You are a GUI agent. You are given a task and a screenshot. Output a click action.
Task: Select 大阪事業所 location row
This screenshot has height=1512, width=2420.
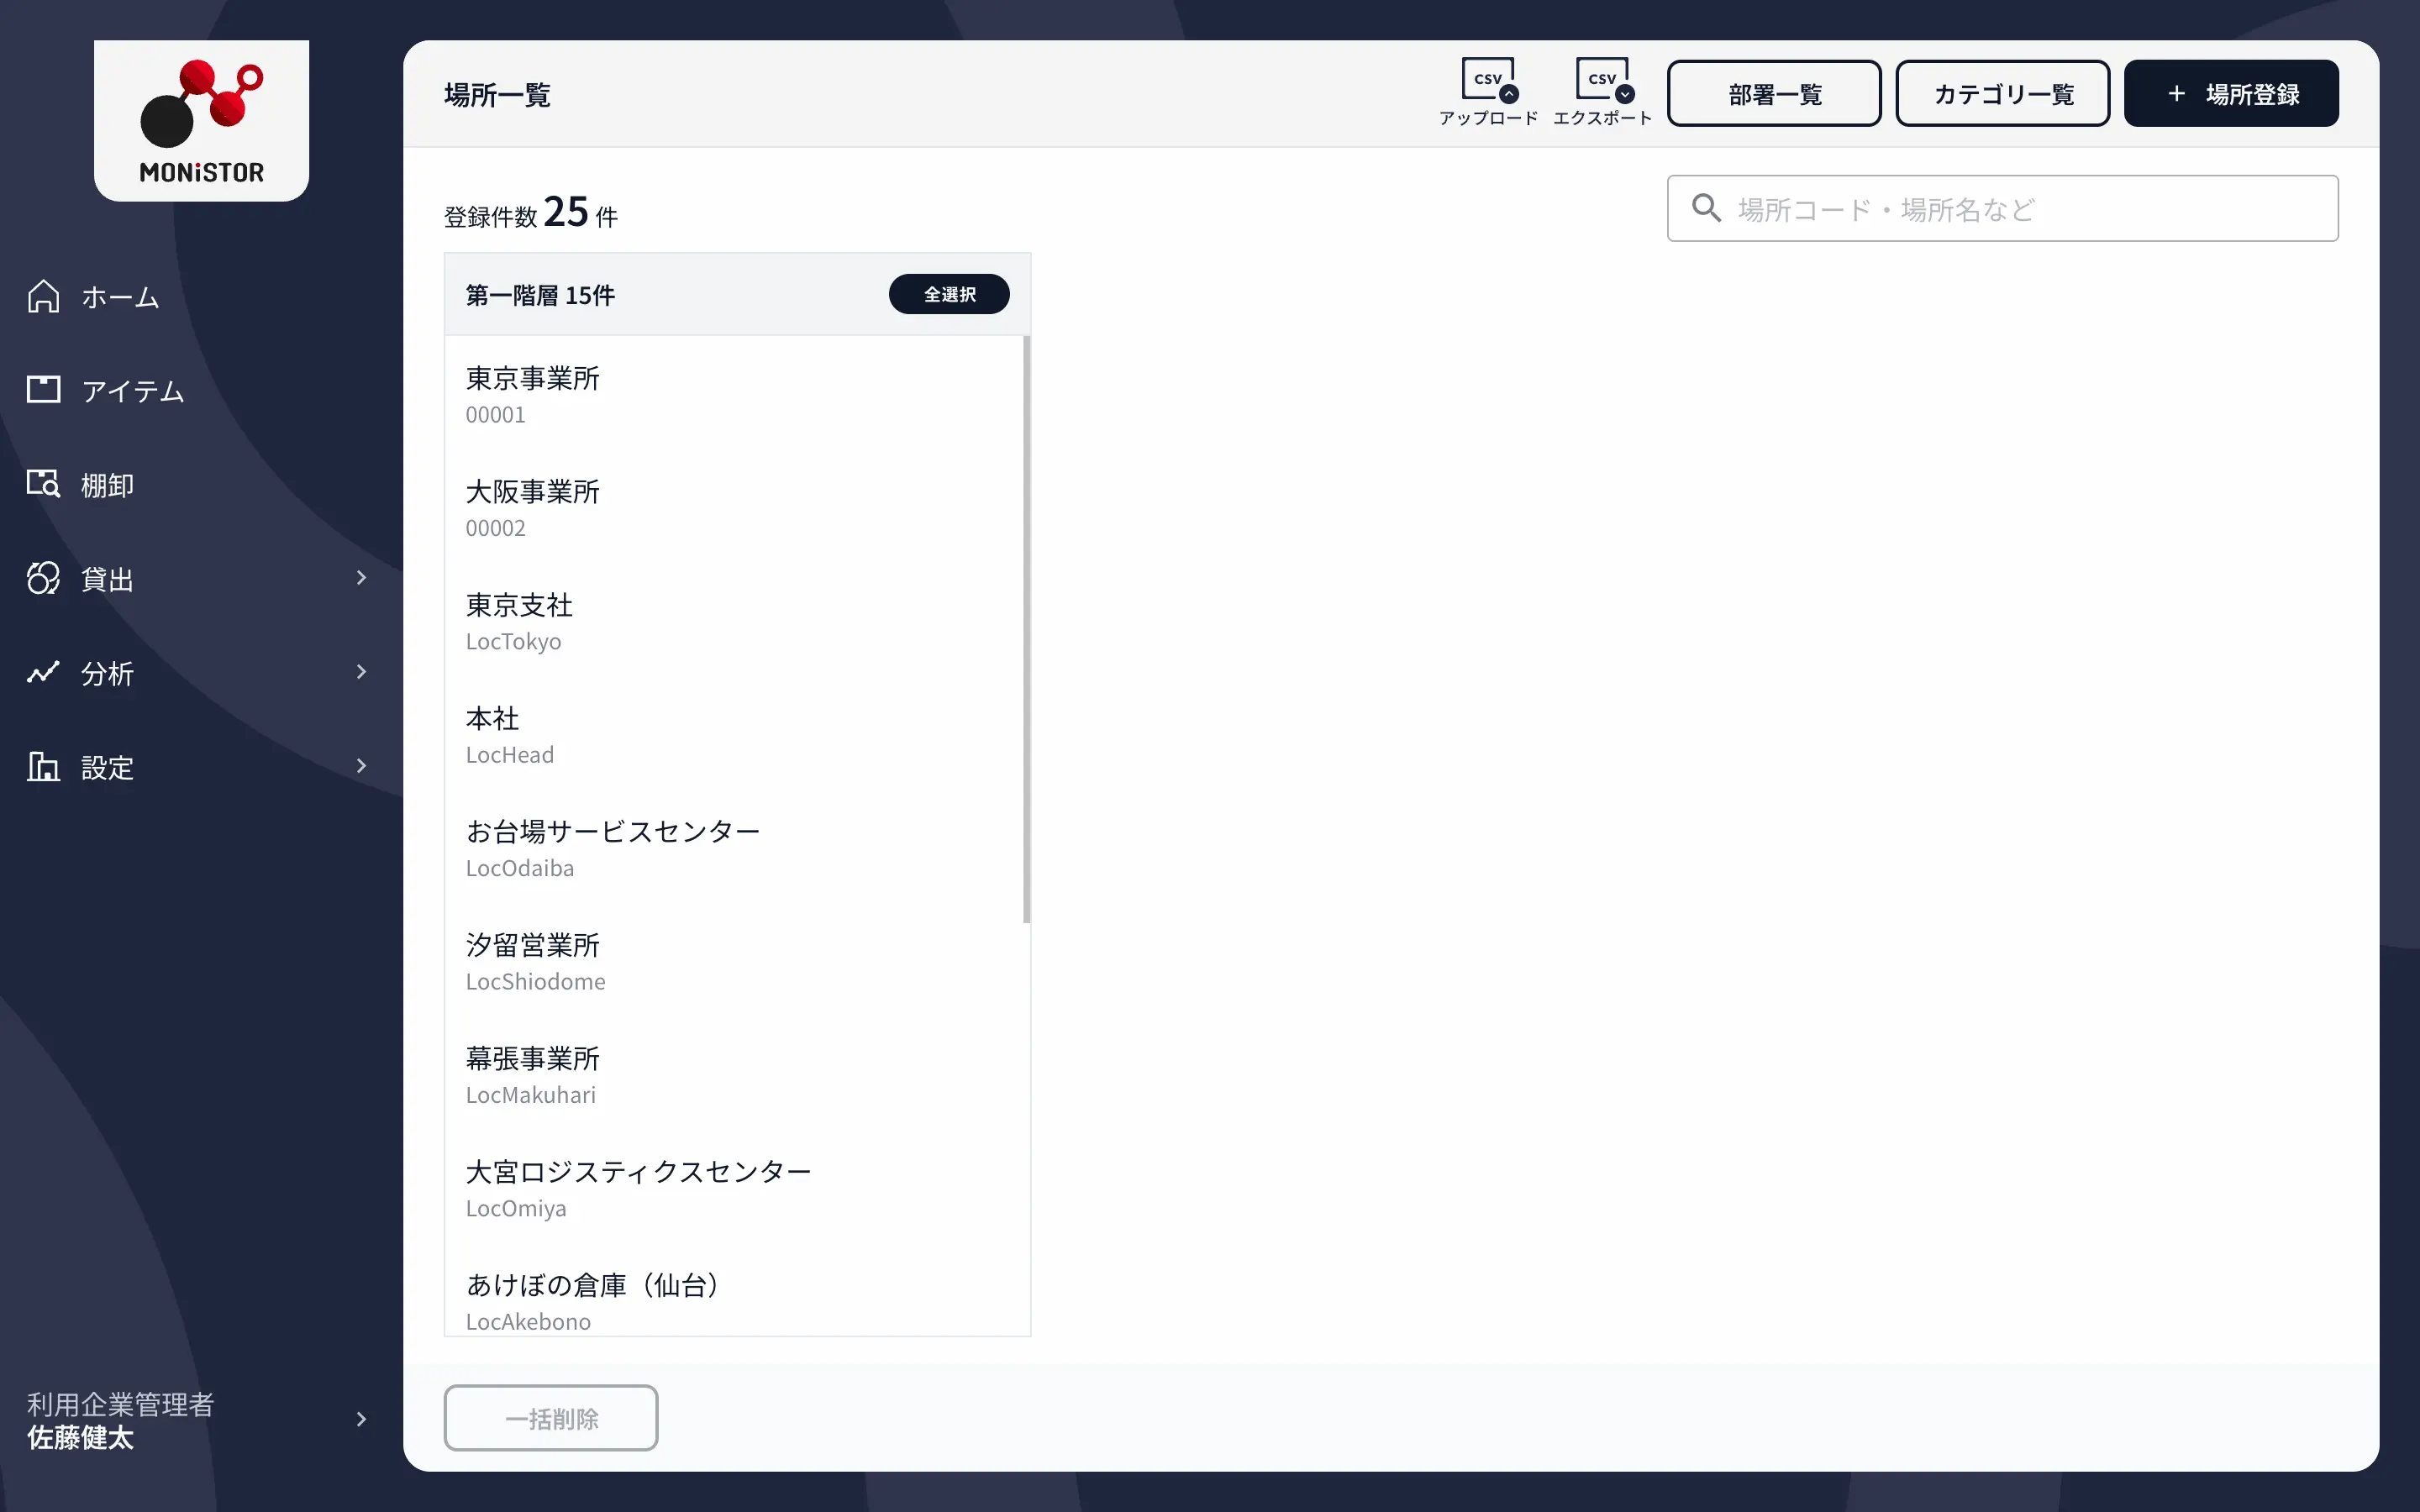click(x=734, y=507)
